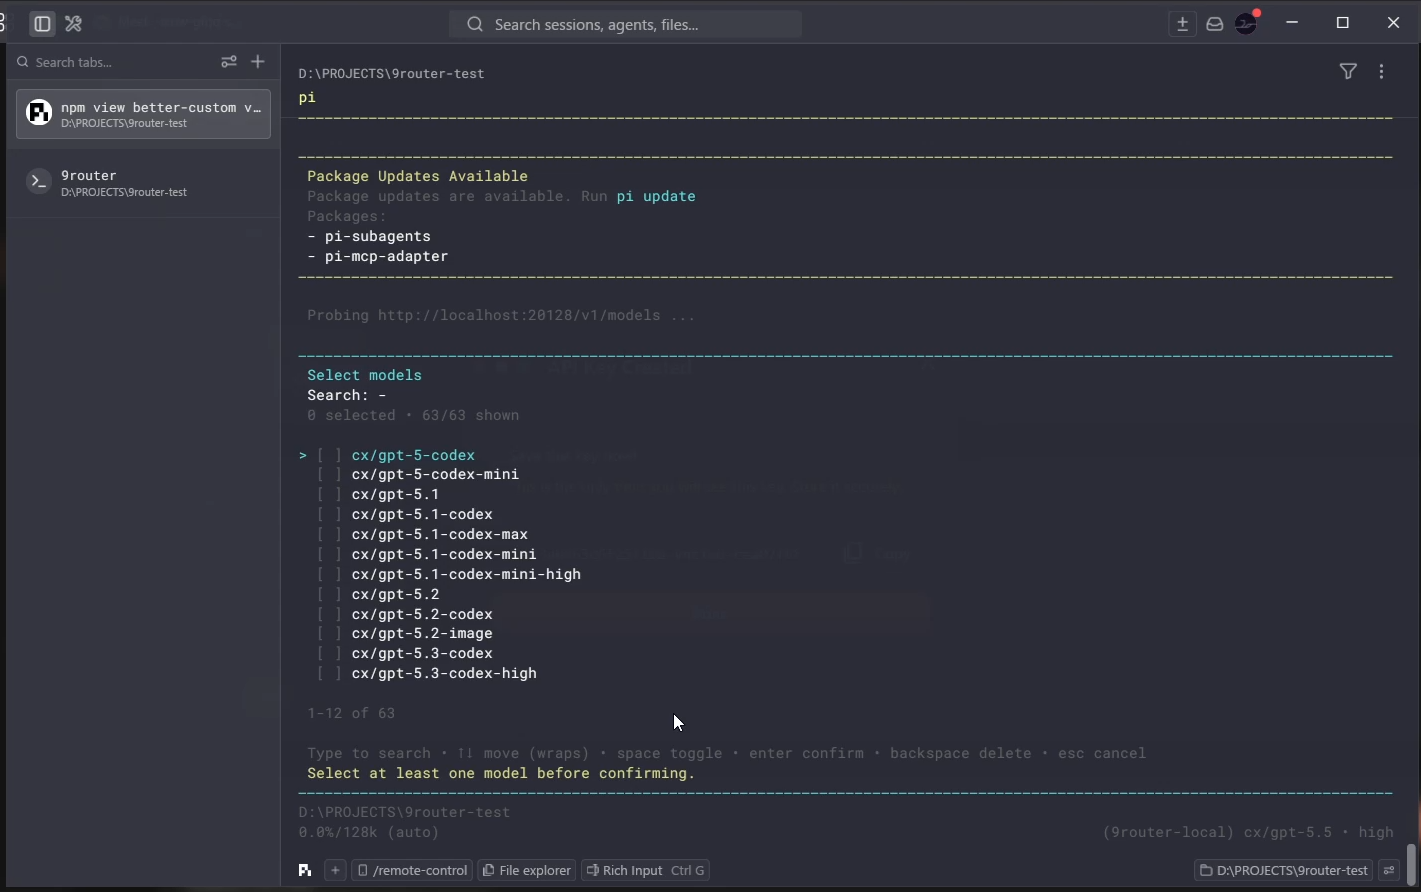Click the '(9router-local) cx/gpt-5.5 • high' status
Screen dimensions: 1421x892
(1248, 833)
